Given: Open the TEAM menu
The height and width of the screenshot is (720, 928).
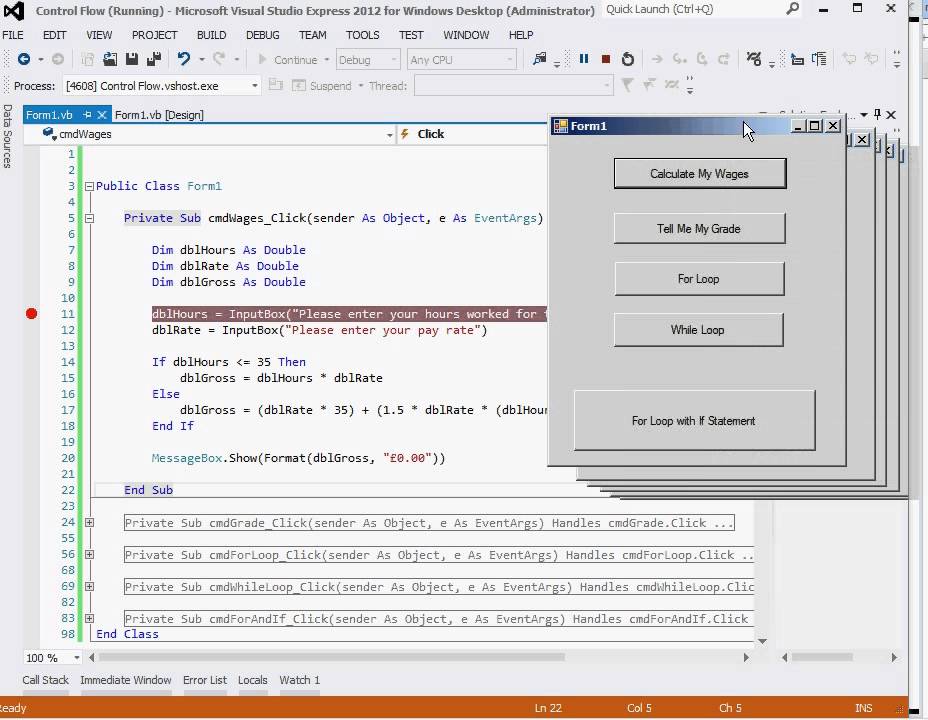Looking at the screenshot, I should tap(312, 35).
